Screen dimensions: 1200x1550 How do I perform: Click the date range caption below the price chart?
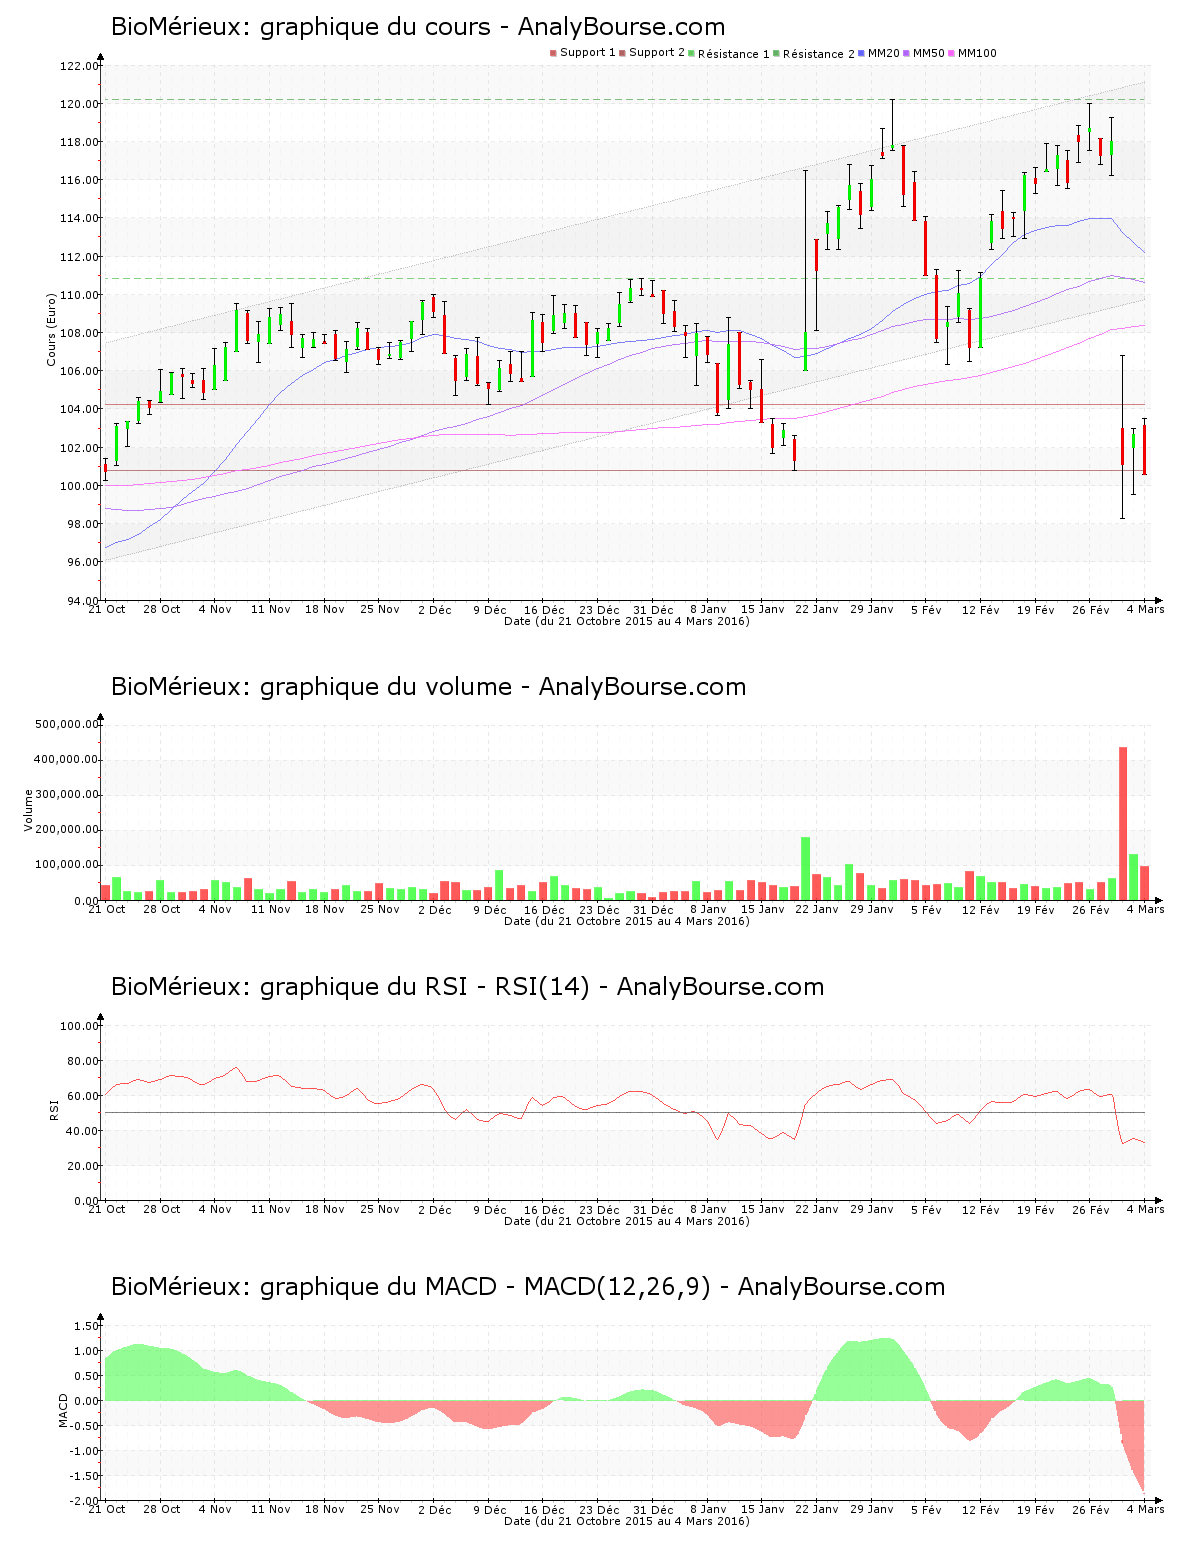click(x=627, y=621)
